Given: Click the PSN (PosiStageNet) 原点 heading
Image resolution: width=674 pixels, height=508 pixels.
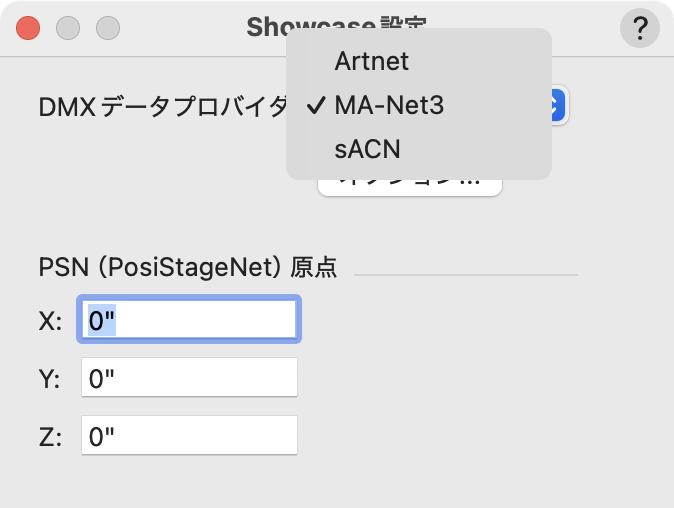Looking at the screenshot, I should 187,267.
